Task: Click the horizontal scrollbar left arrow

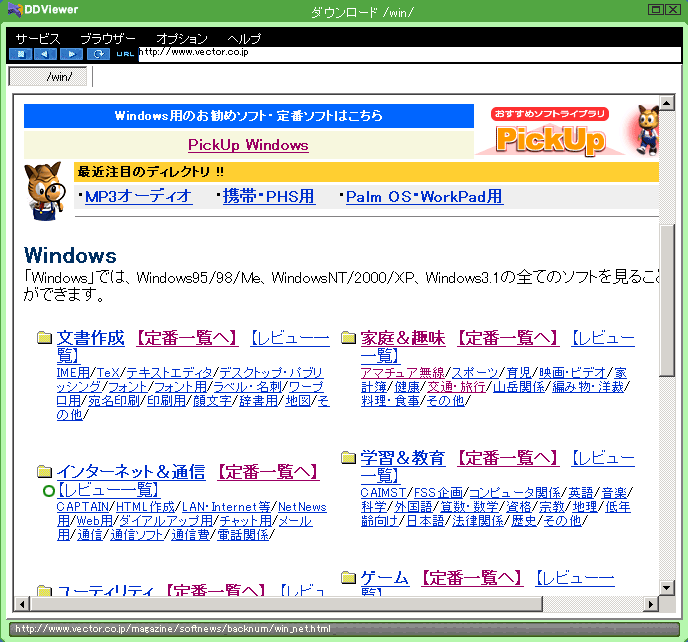Action: 22,604
